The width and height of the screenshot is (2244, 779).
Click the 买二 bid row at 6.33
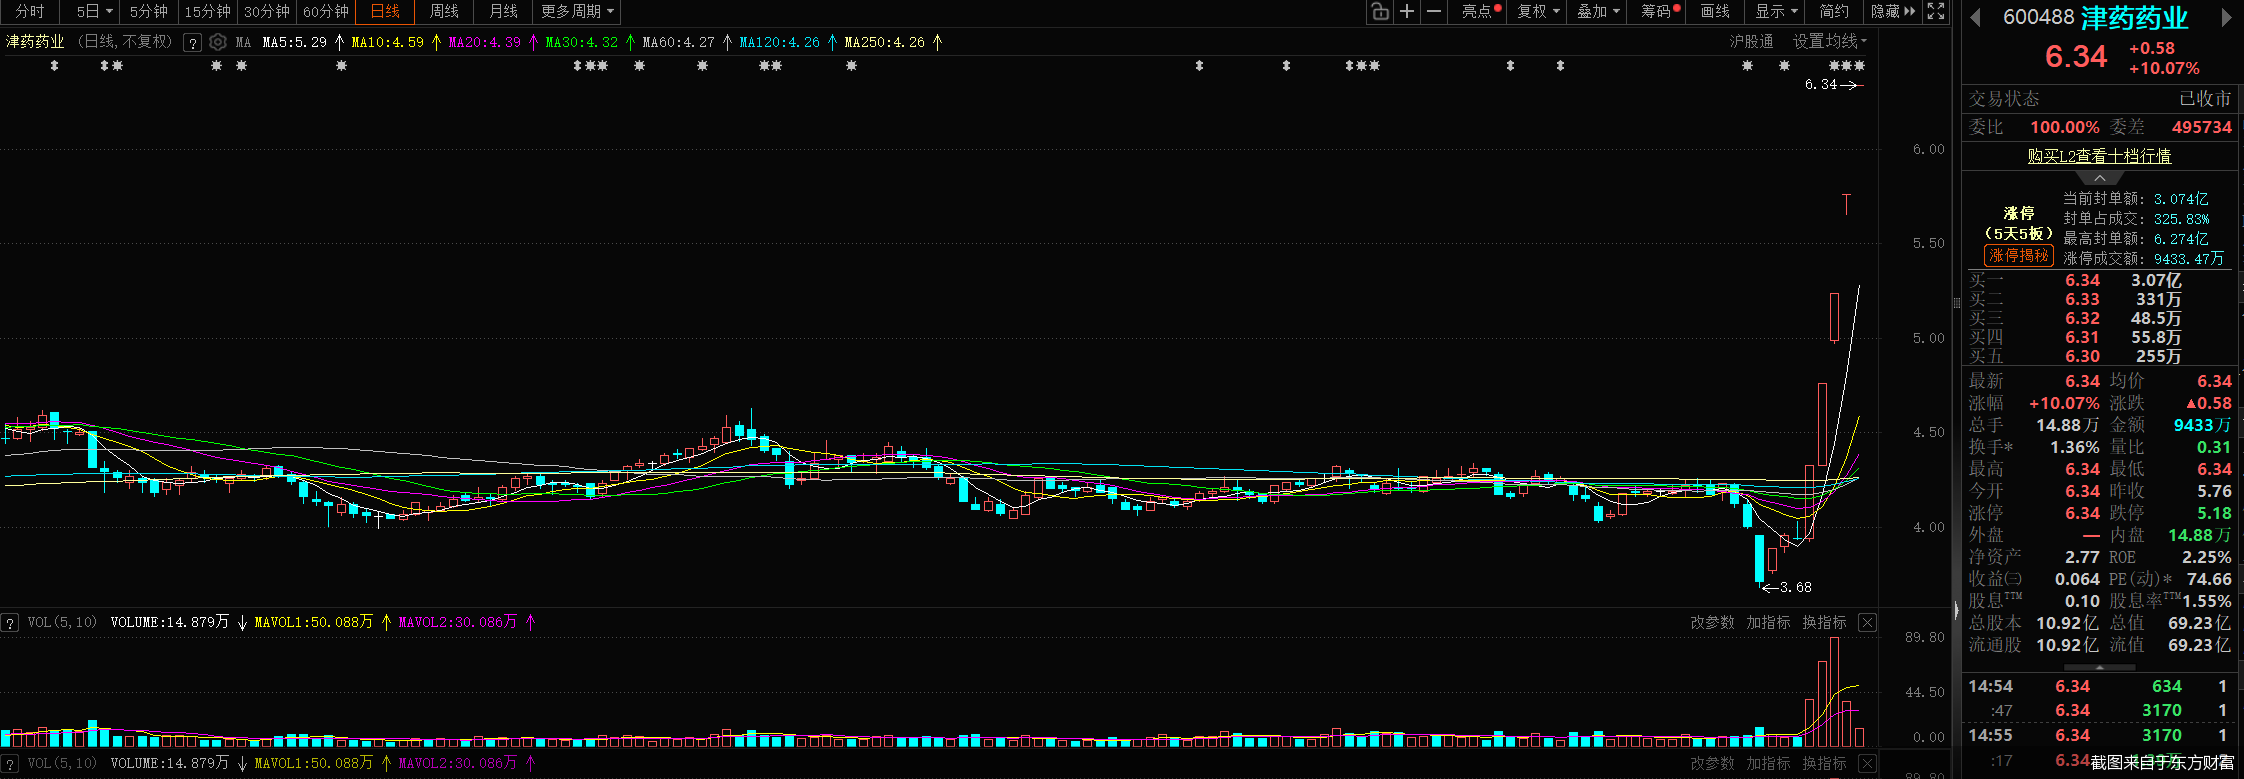[x=2100, y=300]
